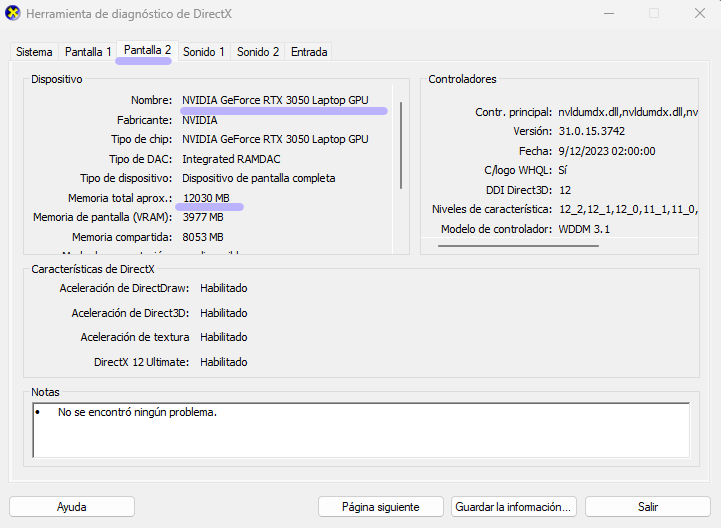This screenshot has height=528, width=721.
Task: Click the Salir button
Action: 648,507
